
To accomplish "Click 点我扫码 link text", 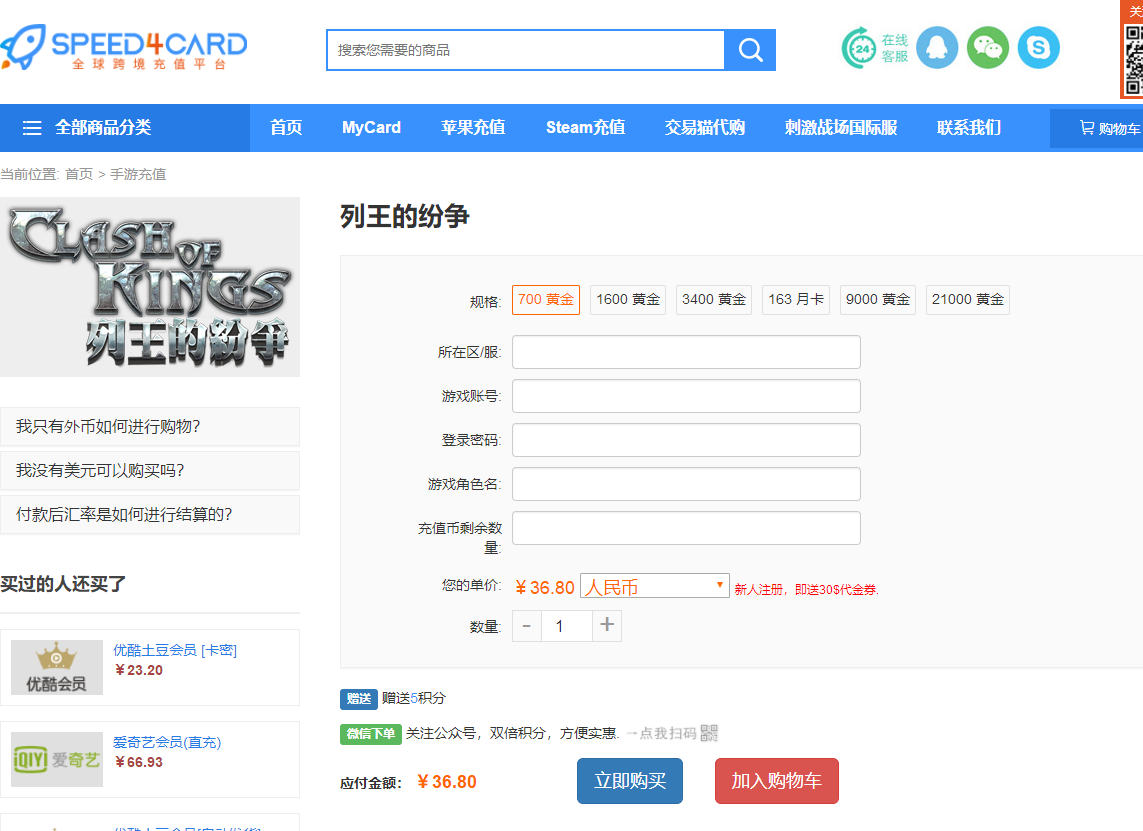I will (x=668, y=733).
